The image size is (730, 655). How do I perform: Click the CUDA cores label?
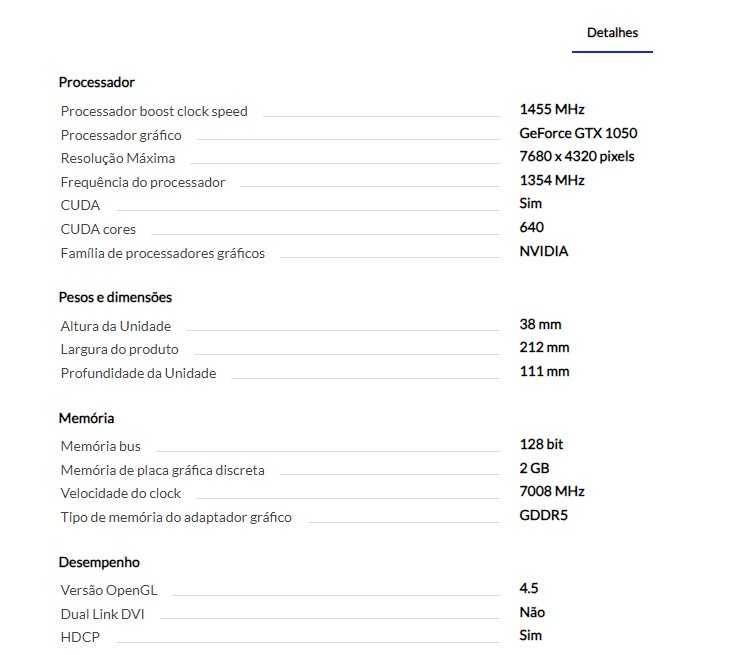click(x=98, y=230)
